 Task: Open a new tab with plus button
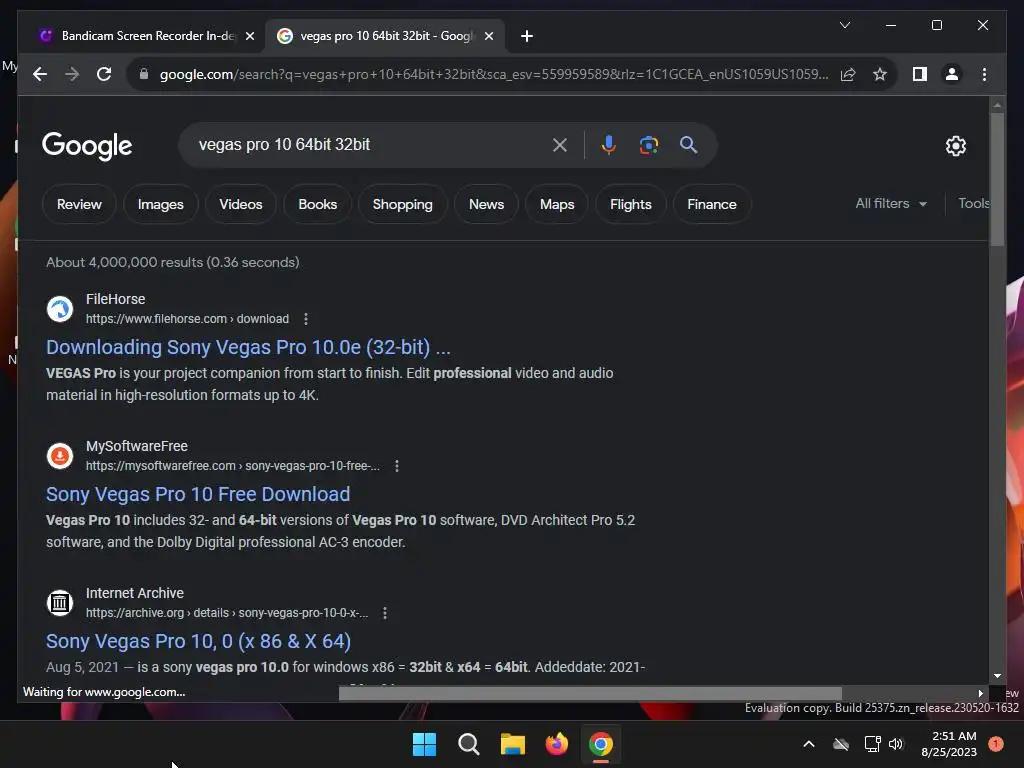527,36
